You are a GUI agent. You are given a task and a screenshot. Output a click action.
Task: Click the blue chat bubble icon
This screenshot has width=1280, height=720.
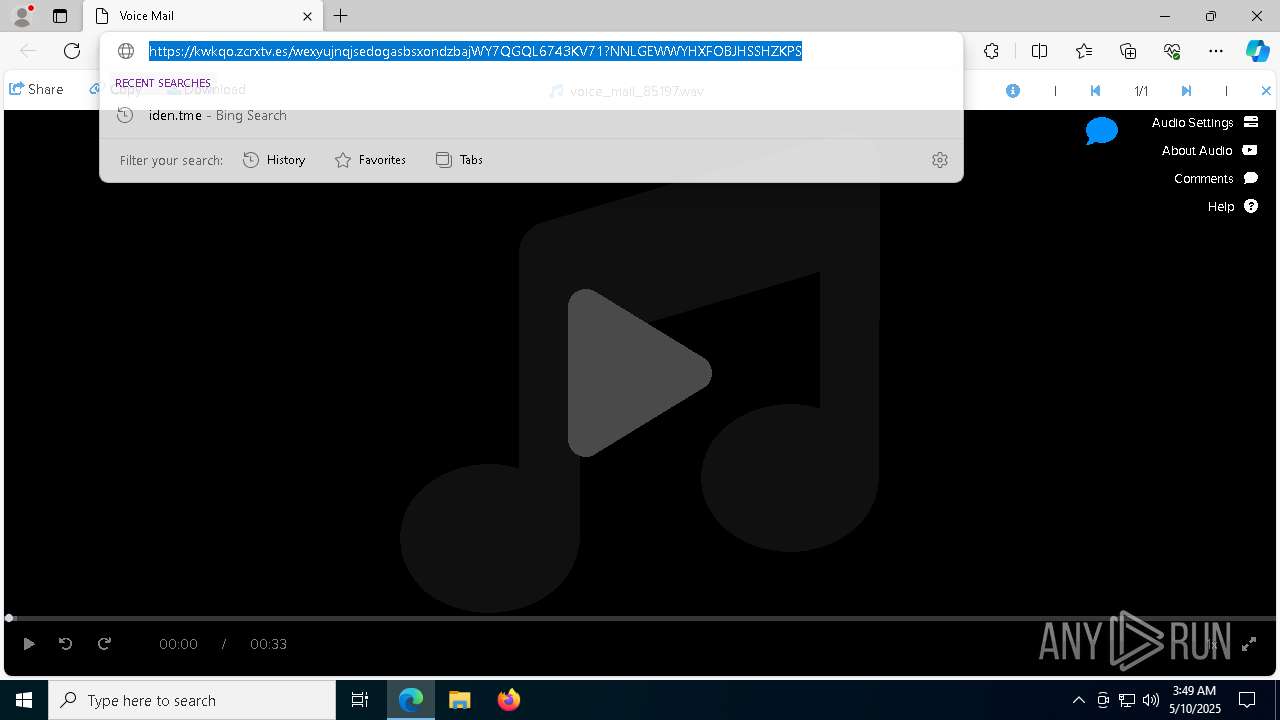(x=1101, y=131)
